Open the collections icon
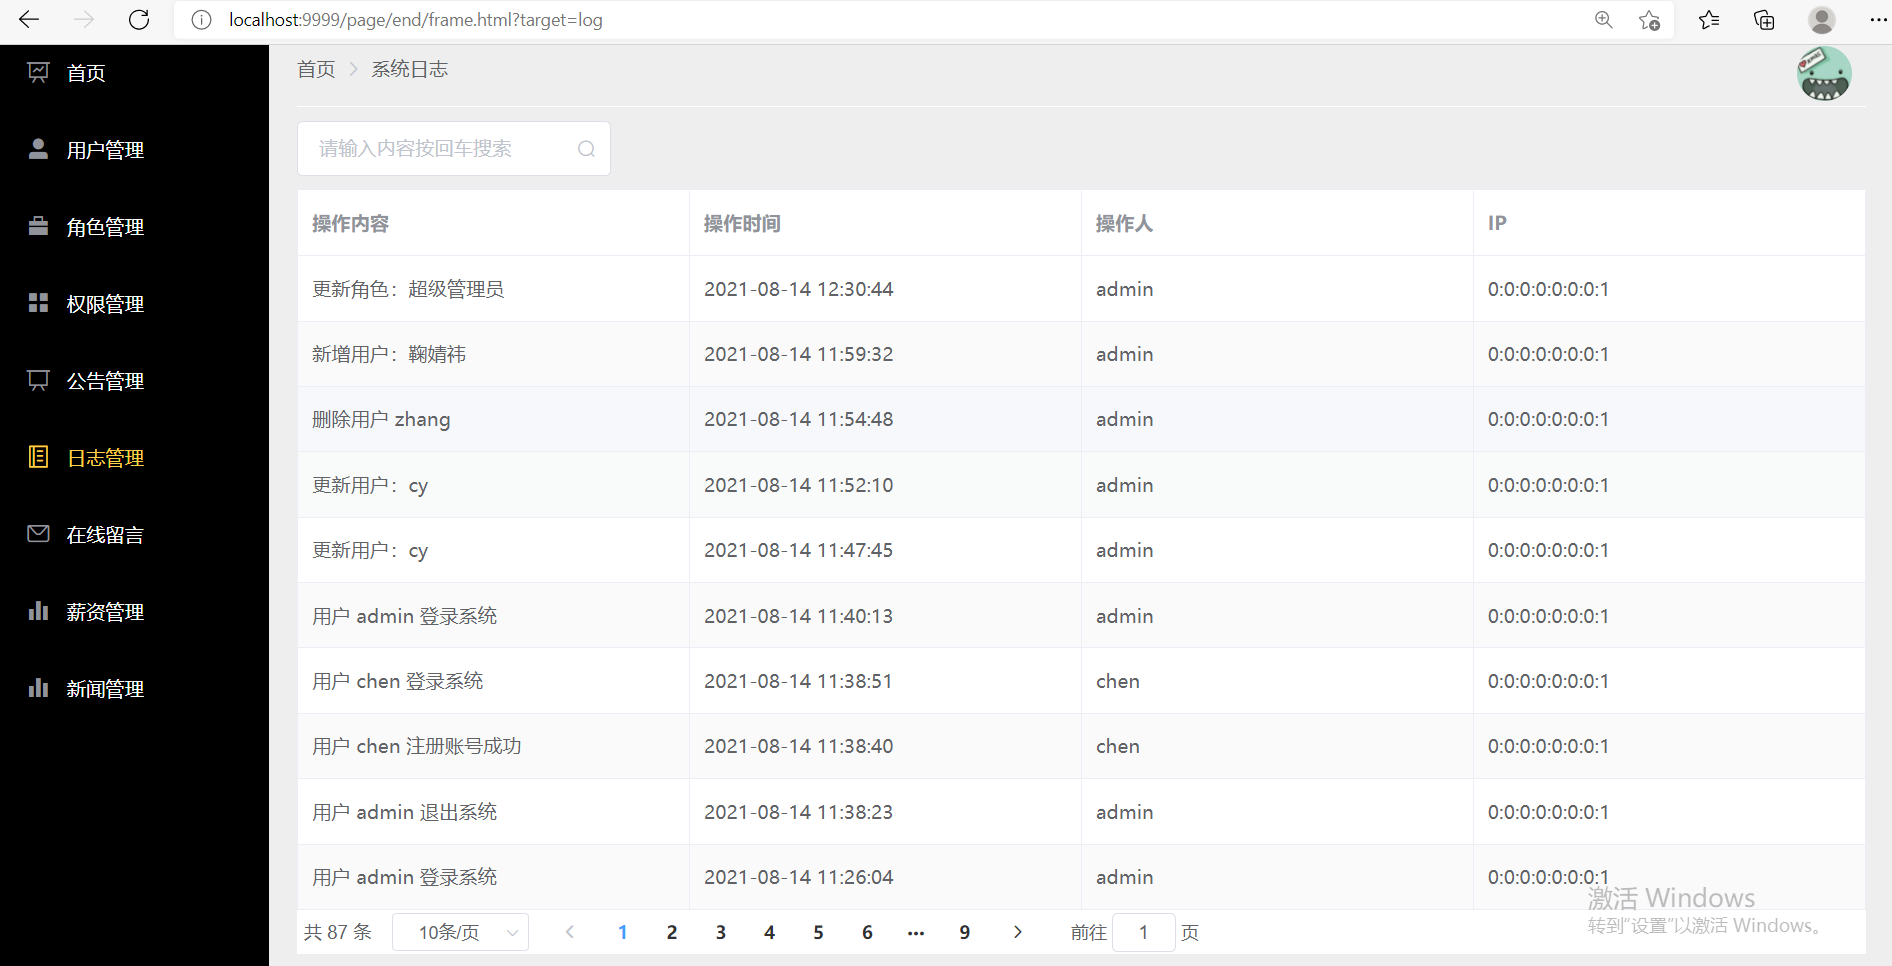This screenshot has width=1892, height=966. (x=1764, y=20)
